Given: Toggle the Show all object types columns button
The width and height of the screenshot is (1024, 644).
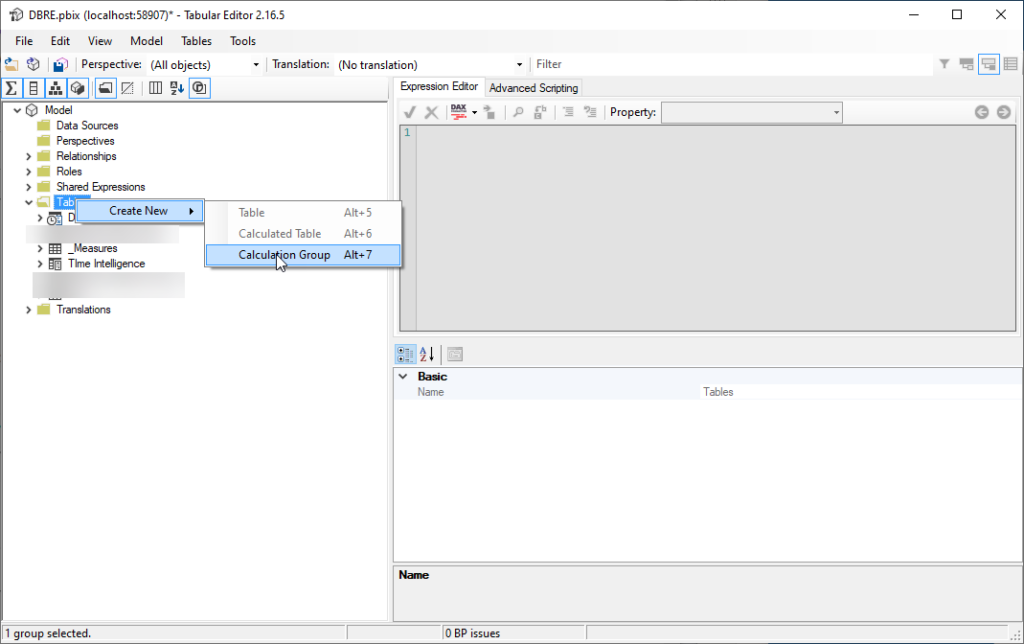Looking at the screenshot, I should [155, 88].
